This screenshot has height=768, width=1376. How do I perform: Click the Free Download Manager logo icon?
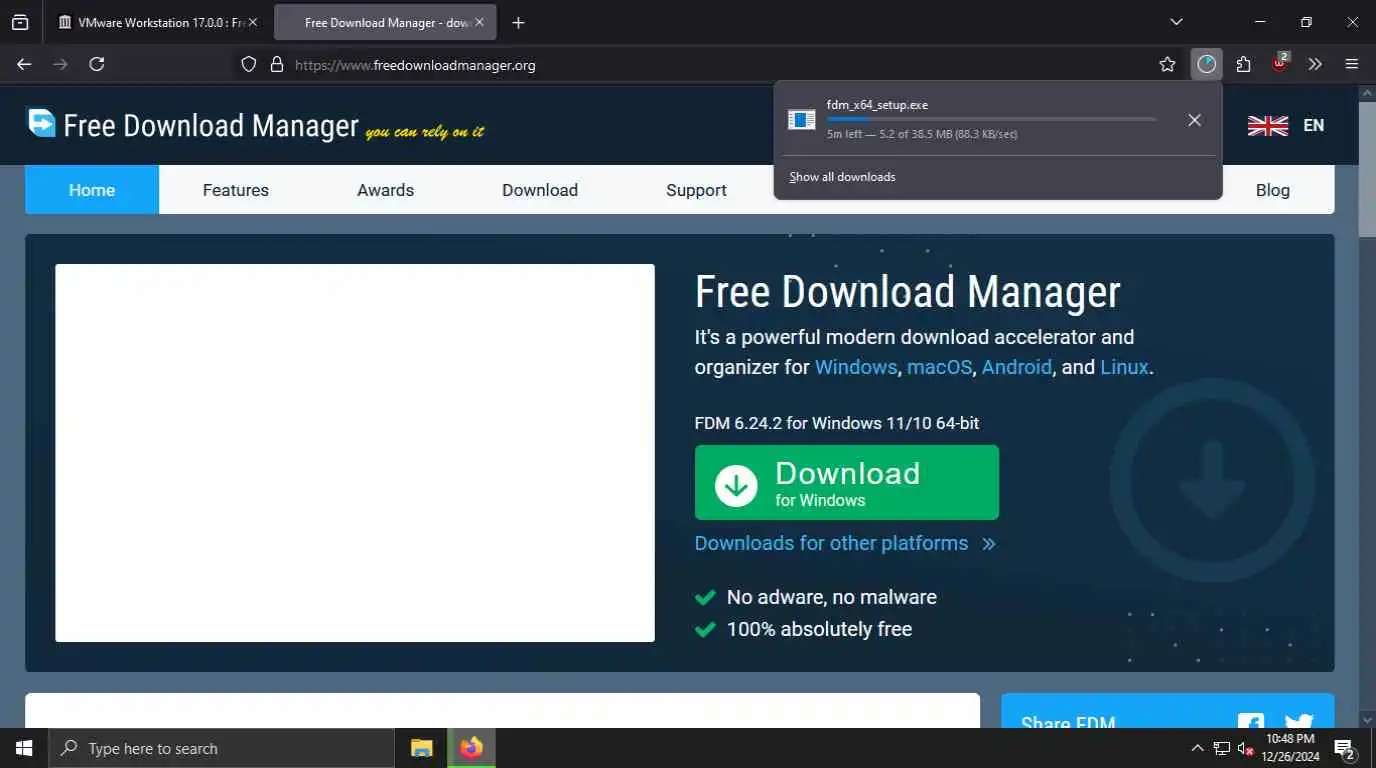(42, 123)
